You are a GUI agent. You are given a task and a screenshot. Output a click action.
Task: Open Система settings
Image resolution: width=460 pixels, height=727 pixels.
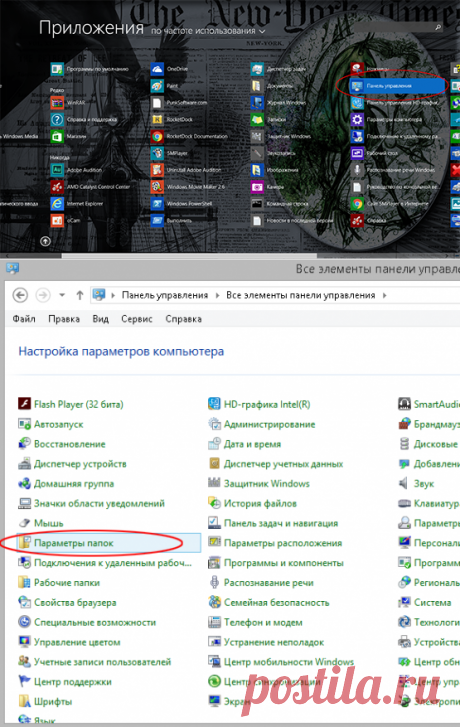pos(425,602)
